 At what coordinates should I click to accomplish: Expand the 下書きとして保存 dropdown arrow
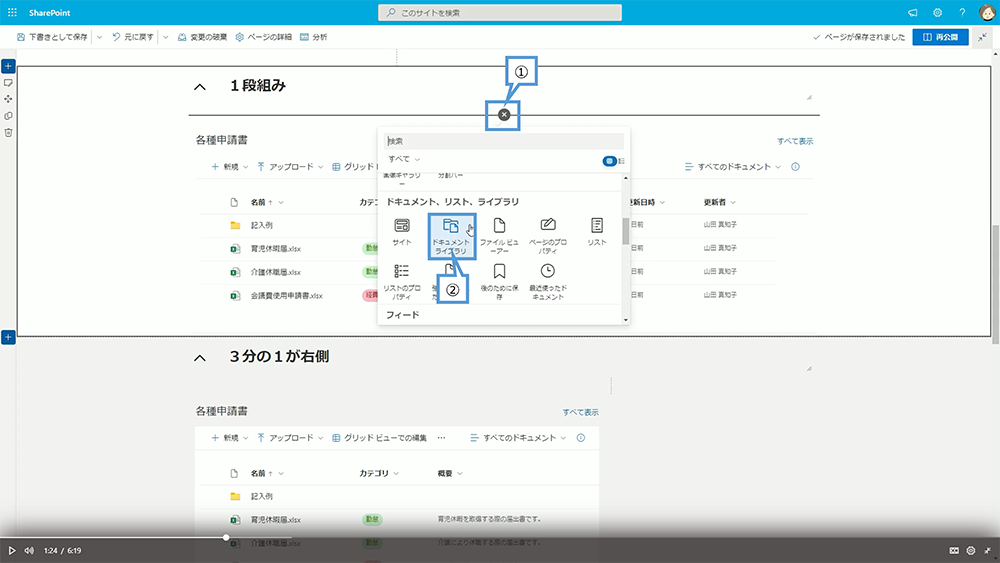click(x=99, y=37)
